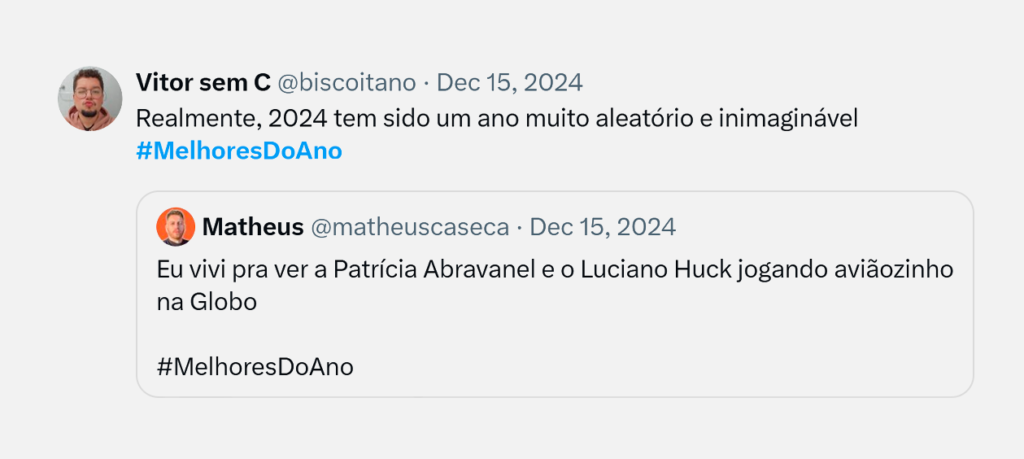Open the main tweet's Dec 15, 2024 timestamp
Viewport: 1024px width, 459px height.
pos(510,82)
